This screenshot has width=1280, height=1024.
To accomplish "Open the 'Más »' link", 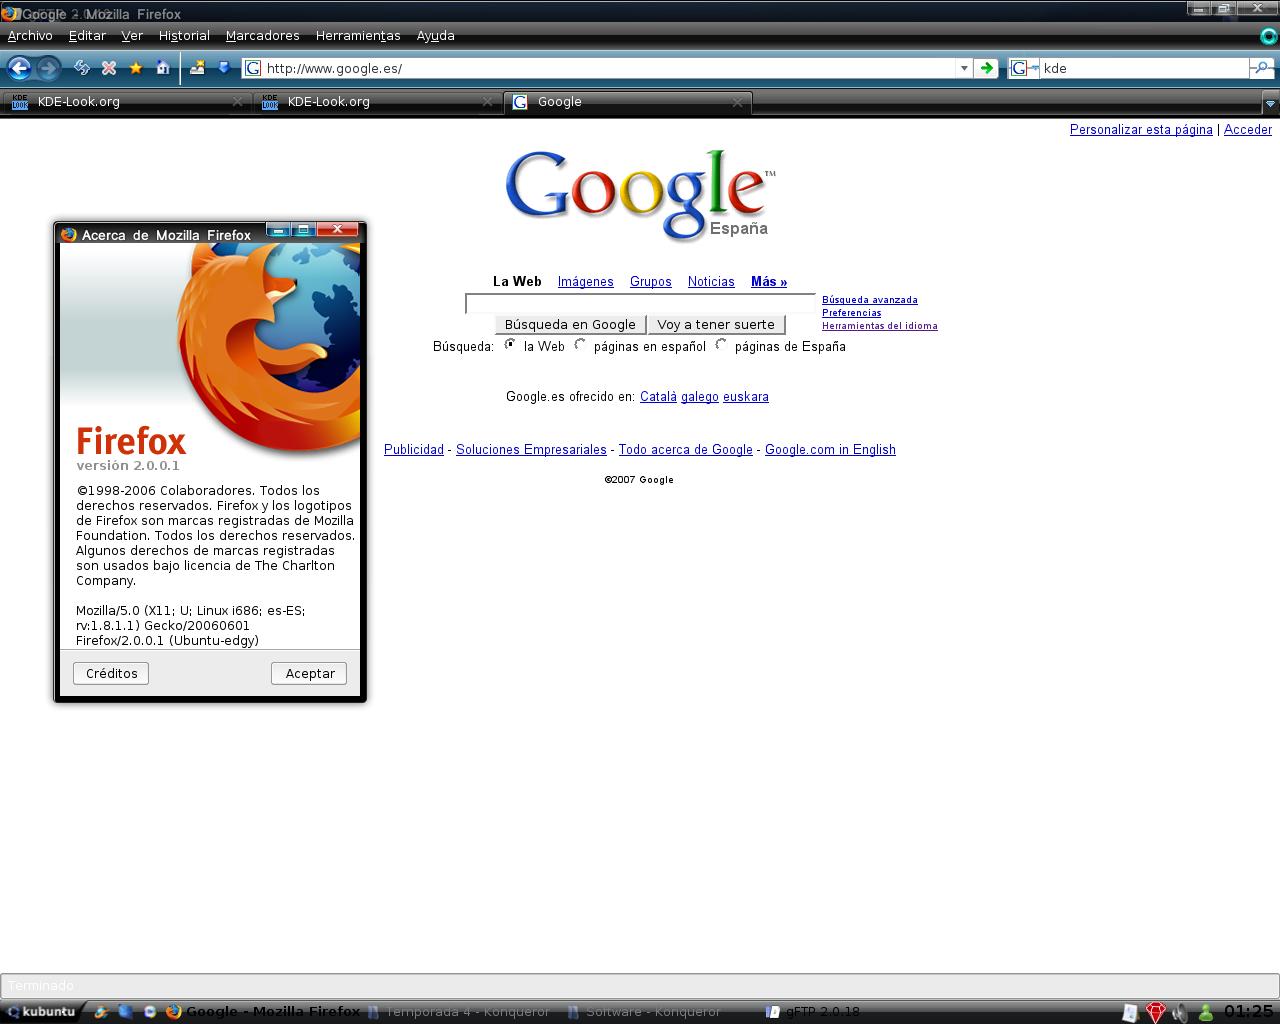I will [769, 282].
